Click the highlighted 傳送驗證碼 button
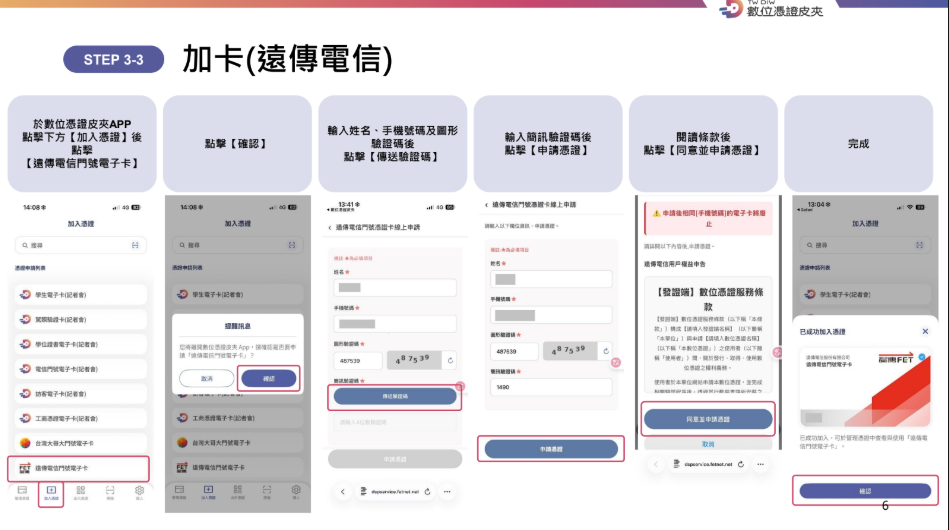Viewport: 949px width, 530px height. [x=394, y=397]
